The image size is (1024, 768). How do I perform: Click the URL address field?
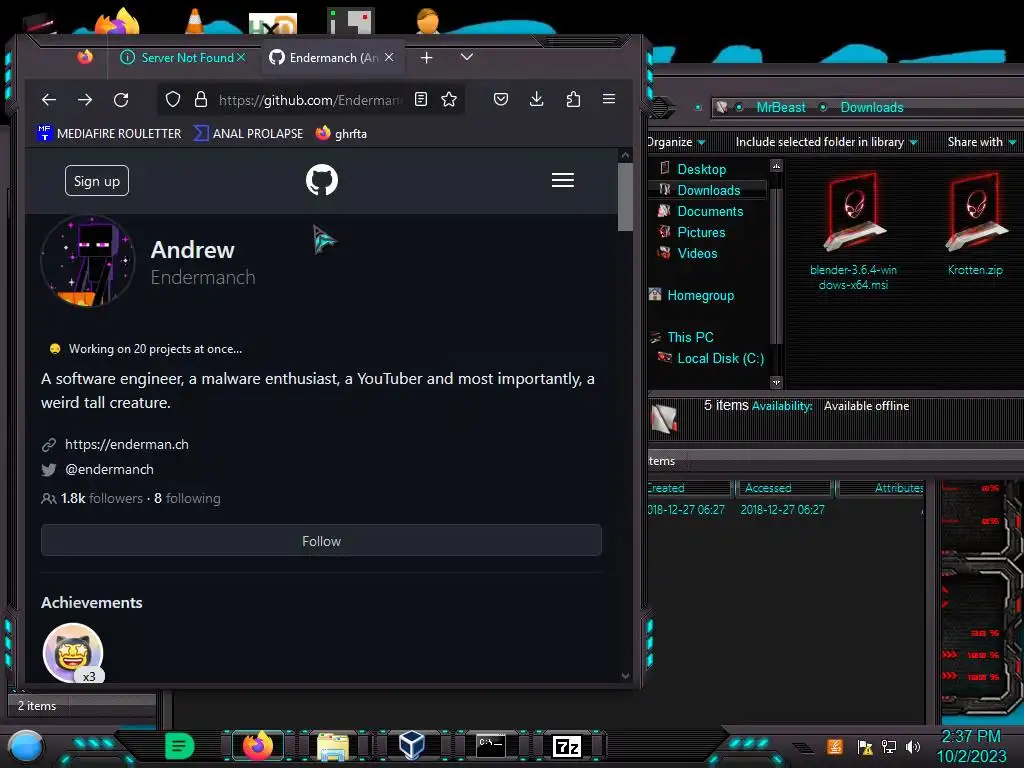click(x=308, y=100)
